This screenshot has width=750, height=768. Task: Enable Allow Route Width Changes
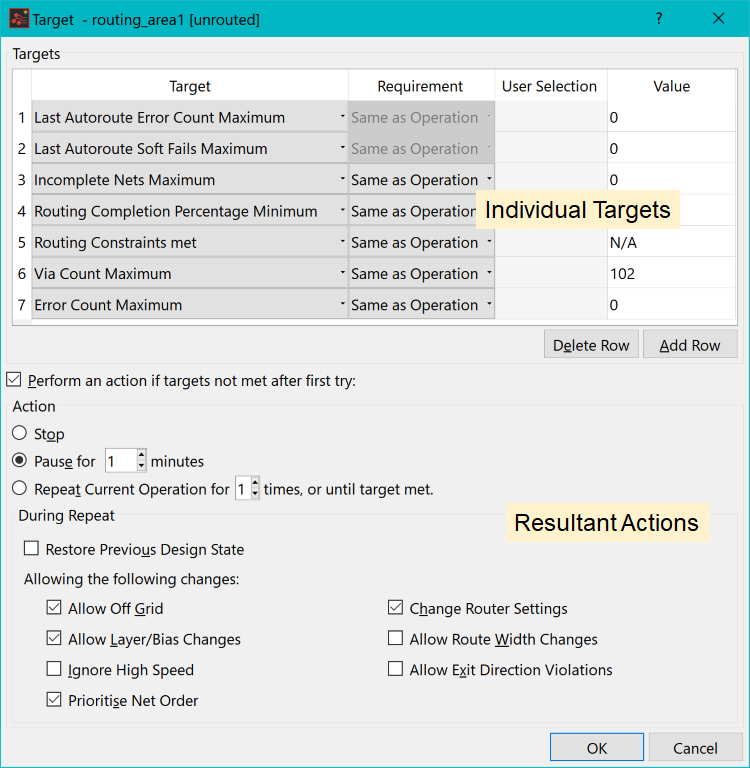395,638
